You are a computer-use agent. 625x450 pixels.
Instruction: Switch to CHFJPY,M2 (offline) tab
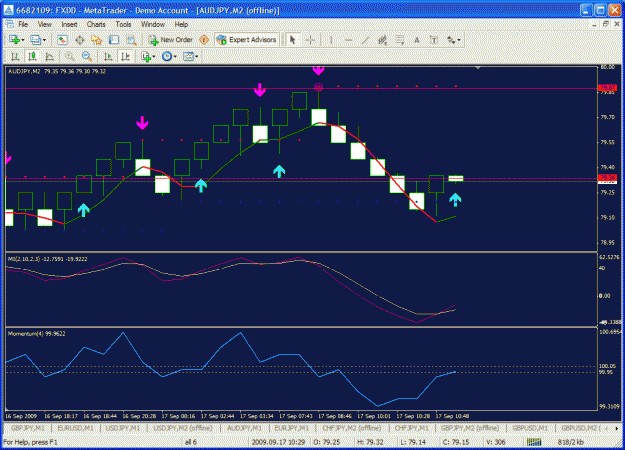[x=352, y=428]
